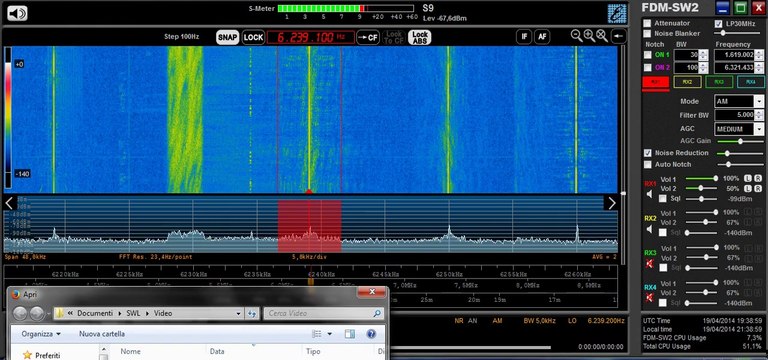The image size is (768, 360).
Task: Sort by the Nome column header
Action: pyautogui.click(x=131, y=351)
